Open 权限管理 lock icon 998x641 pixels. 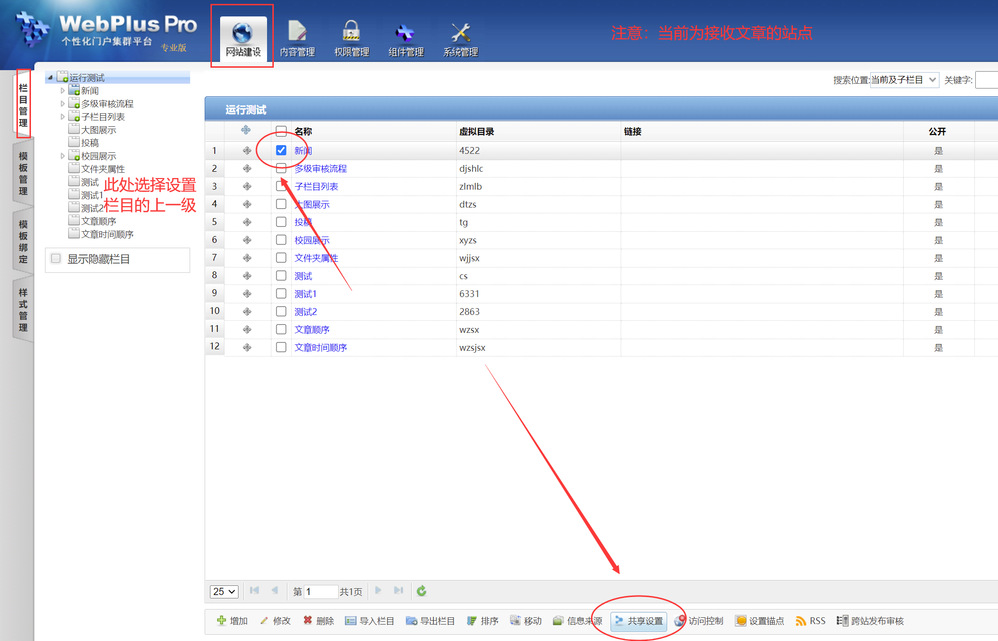pyautogui.click(x=351, y=33)
